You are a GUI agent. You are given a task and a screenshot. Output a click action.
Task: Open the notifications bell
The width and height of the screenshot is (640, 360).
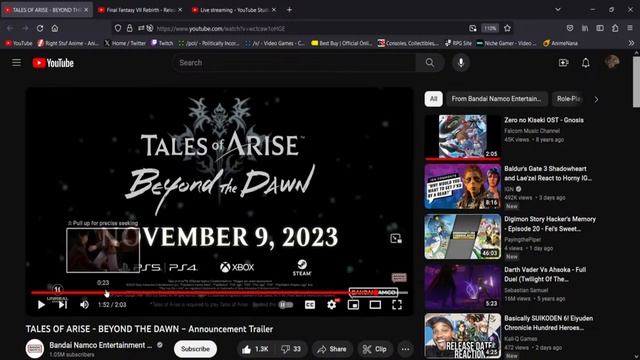(586, 62)
